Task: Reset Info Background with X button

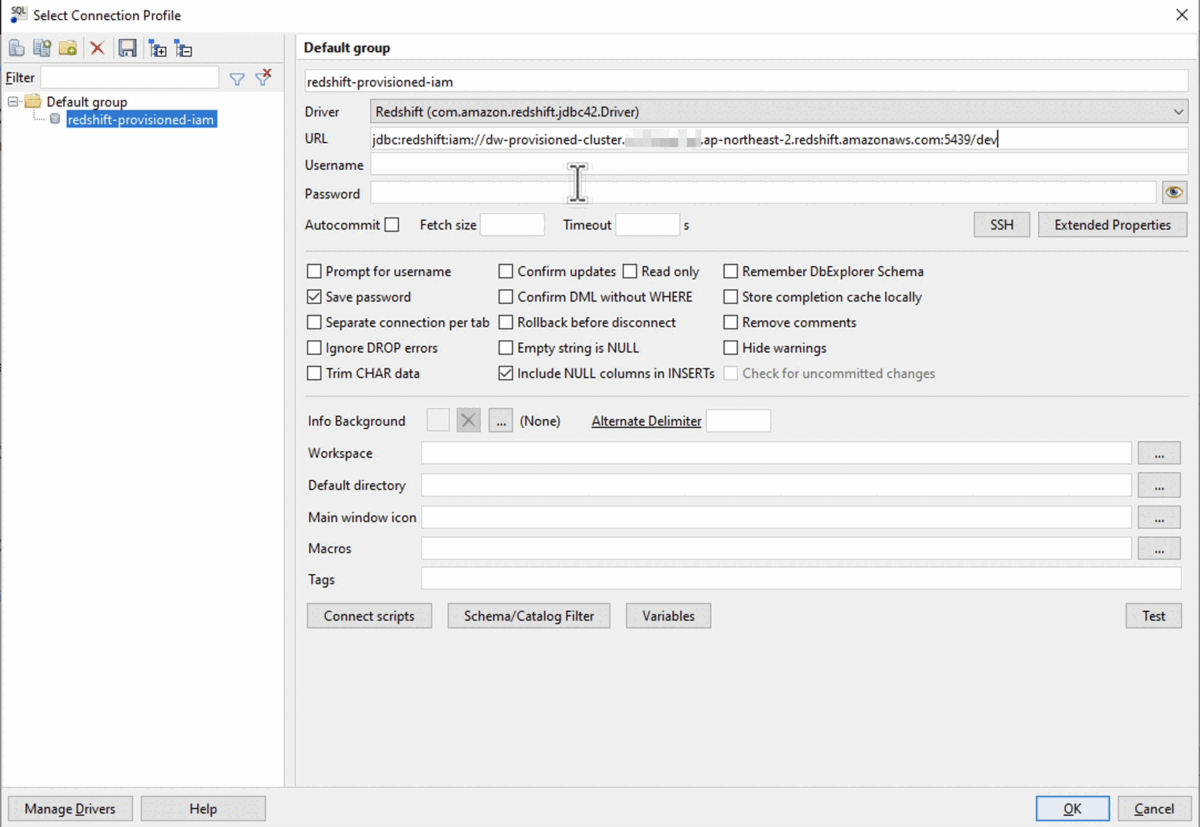Action: pyautogui.click(x=468, y=421)
